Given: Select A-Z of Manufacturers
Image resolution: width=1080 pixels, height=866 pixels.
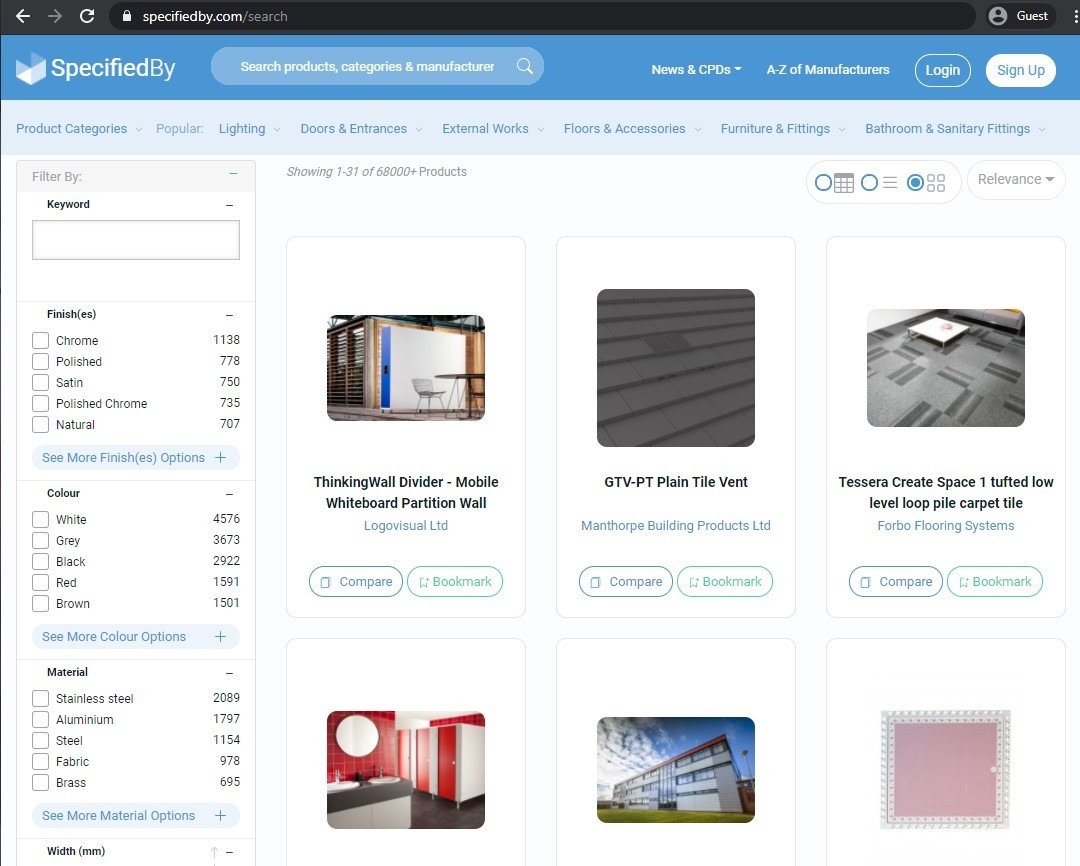Looking at the screenshot, I should point(827,70).
